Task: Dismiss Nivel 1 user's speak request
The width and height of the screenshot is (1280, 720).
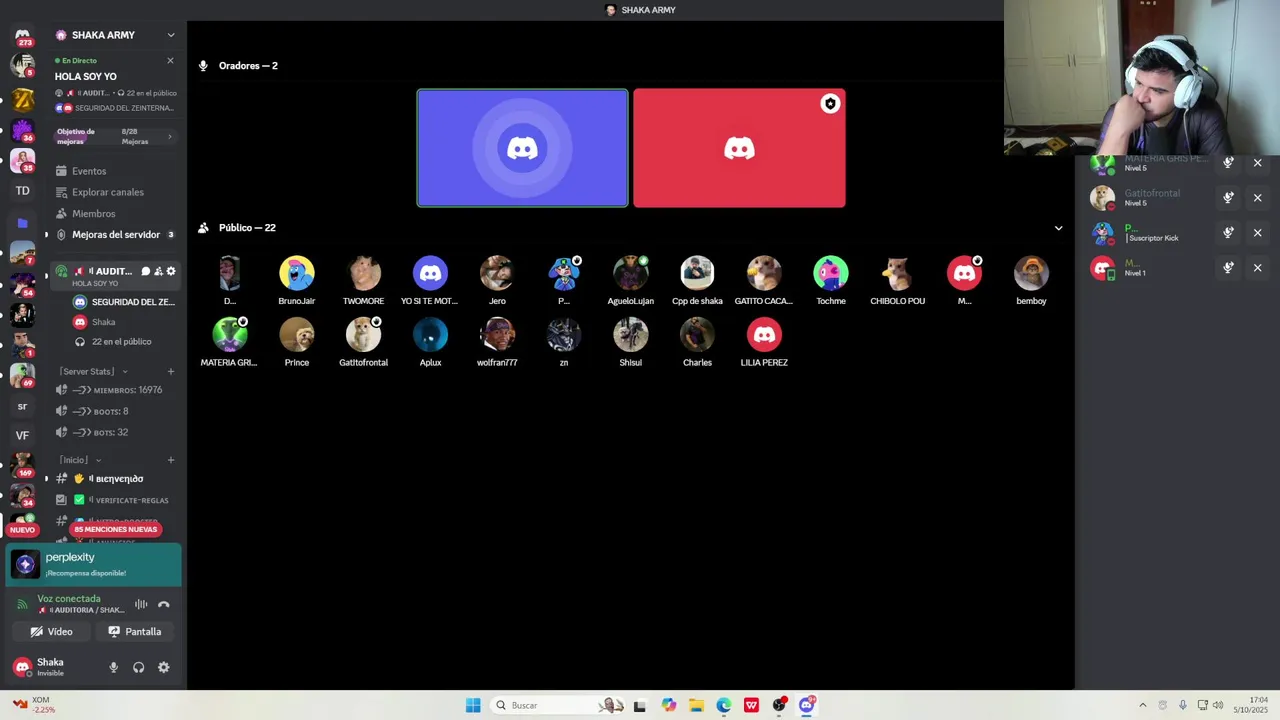Action: [x=1258, y=268]
